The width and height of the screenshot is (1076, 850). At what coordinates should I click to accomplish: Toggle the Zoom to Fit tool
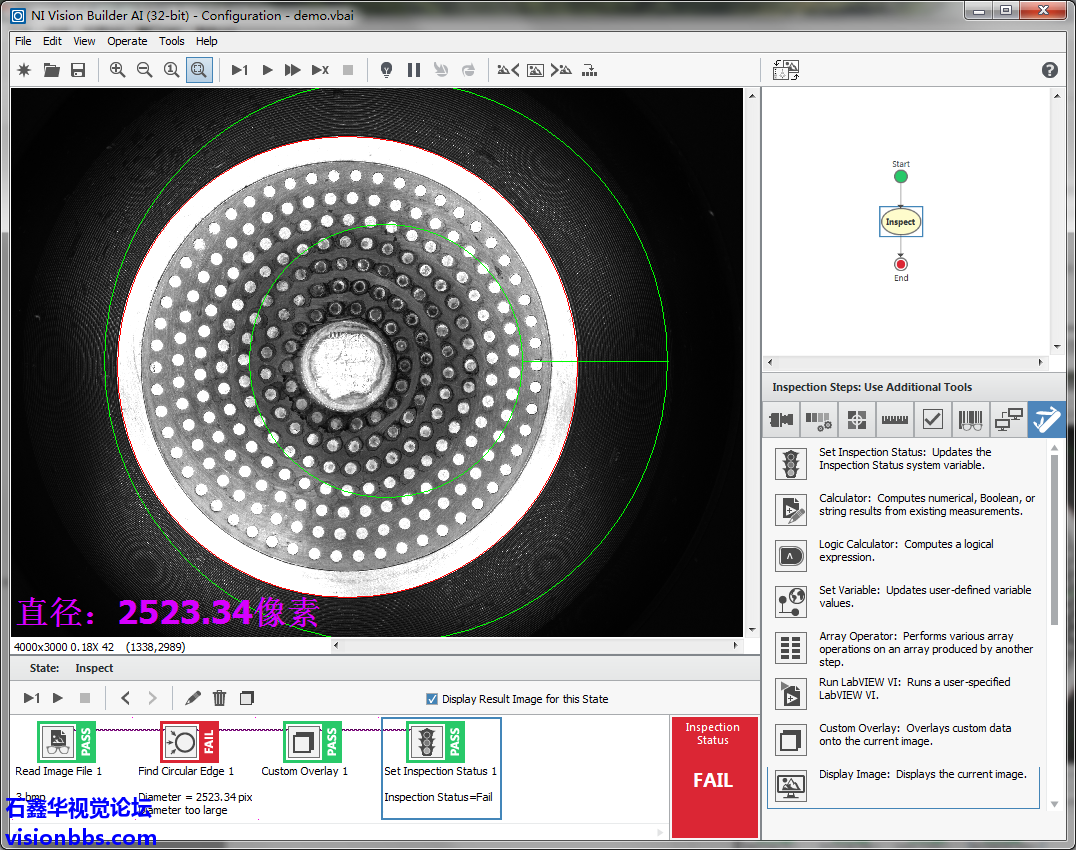(199, 70)
